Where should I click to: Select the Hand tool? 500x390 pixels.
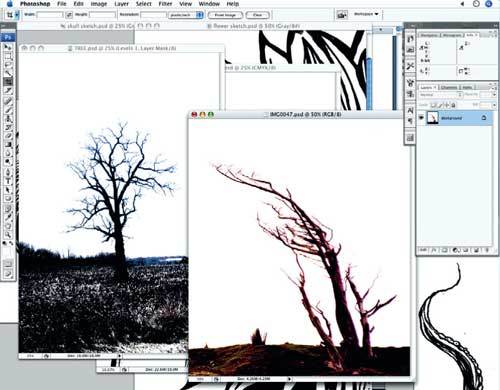click(x=8, y=227)
